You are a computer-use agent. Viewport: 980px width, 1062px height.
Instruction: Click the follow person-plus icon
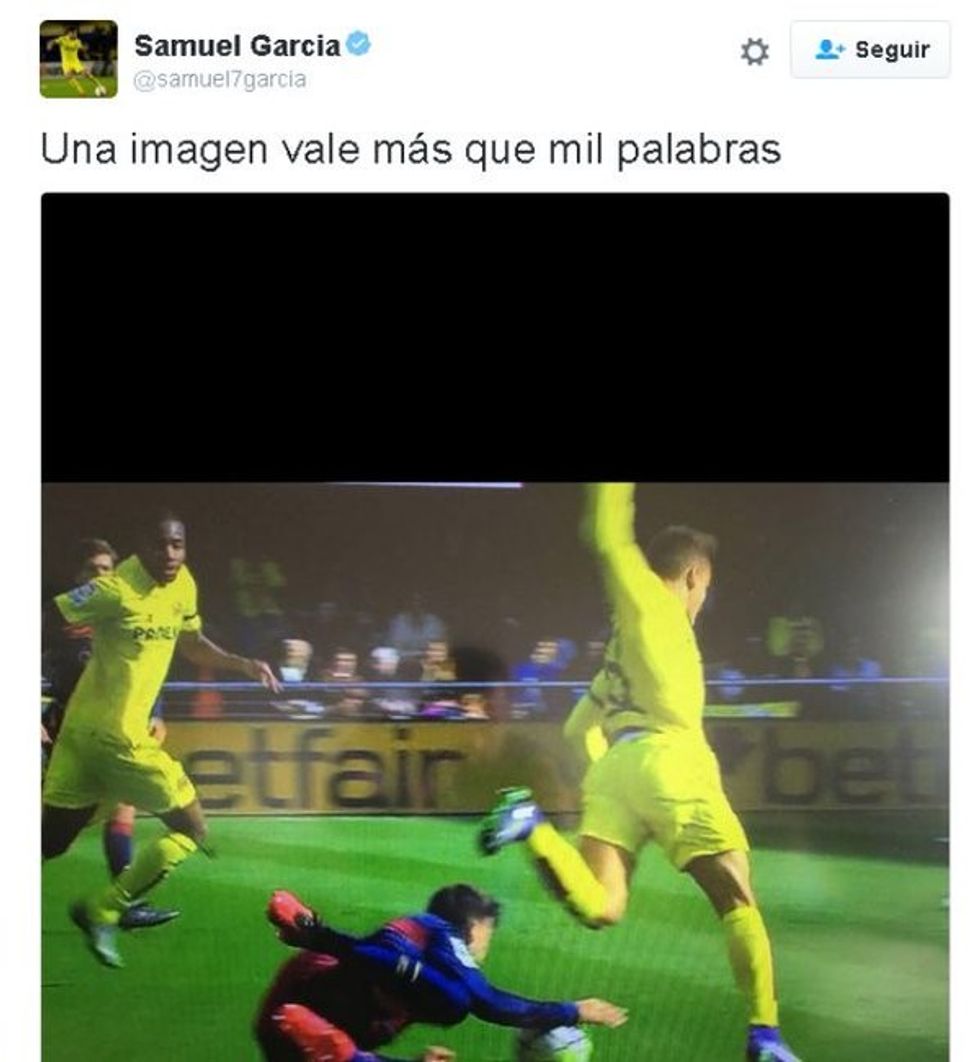click(x=830, y=49)
